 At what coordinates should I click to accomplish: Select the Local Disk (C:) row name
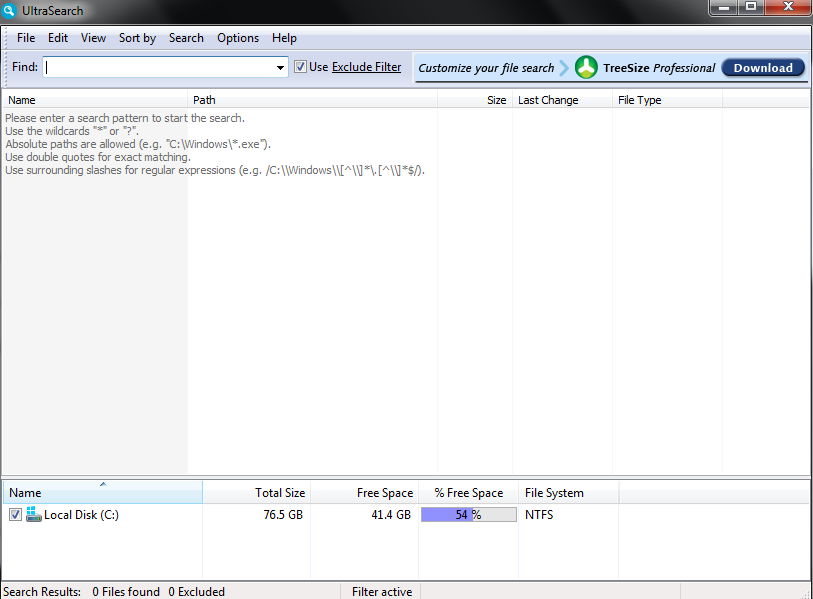click(81, 514)
